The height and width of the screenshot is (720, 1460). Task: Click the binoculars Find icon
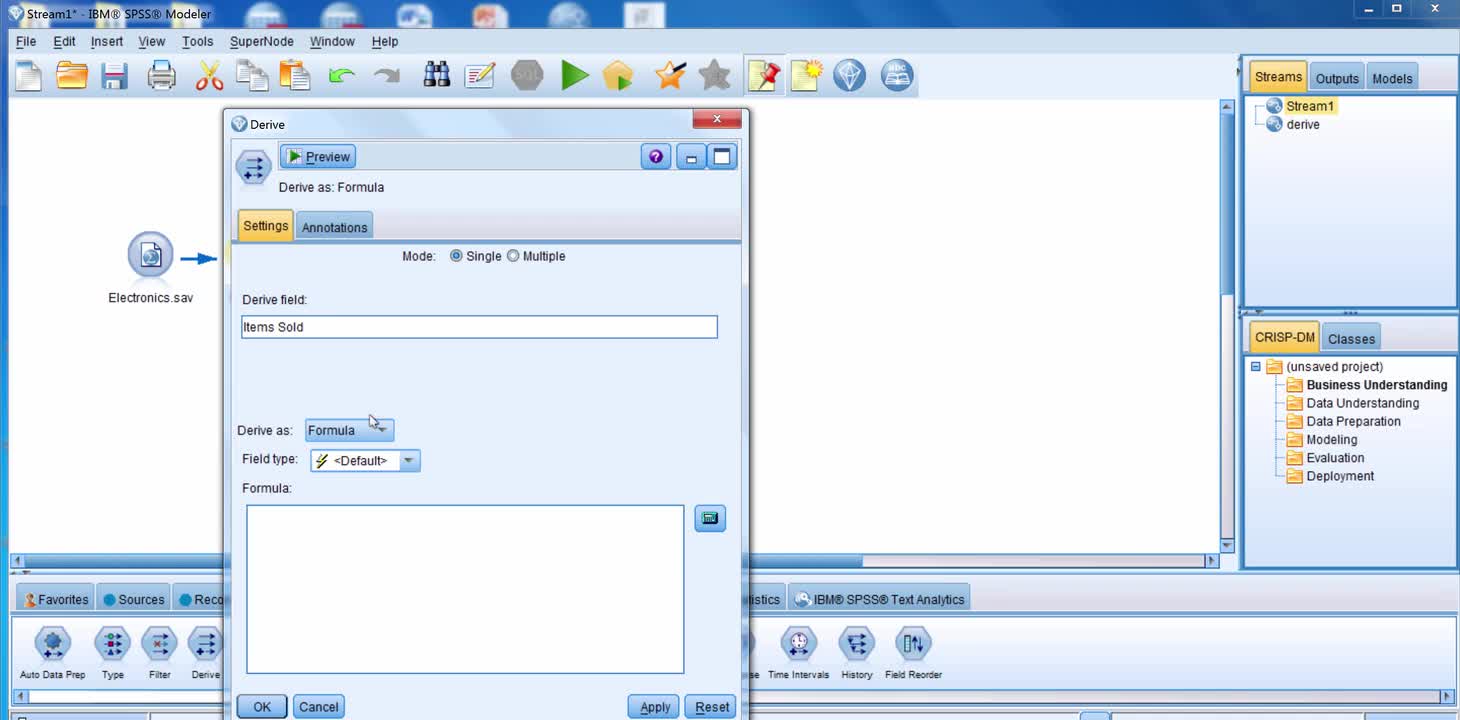click(436, 76)
